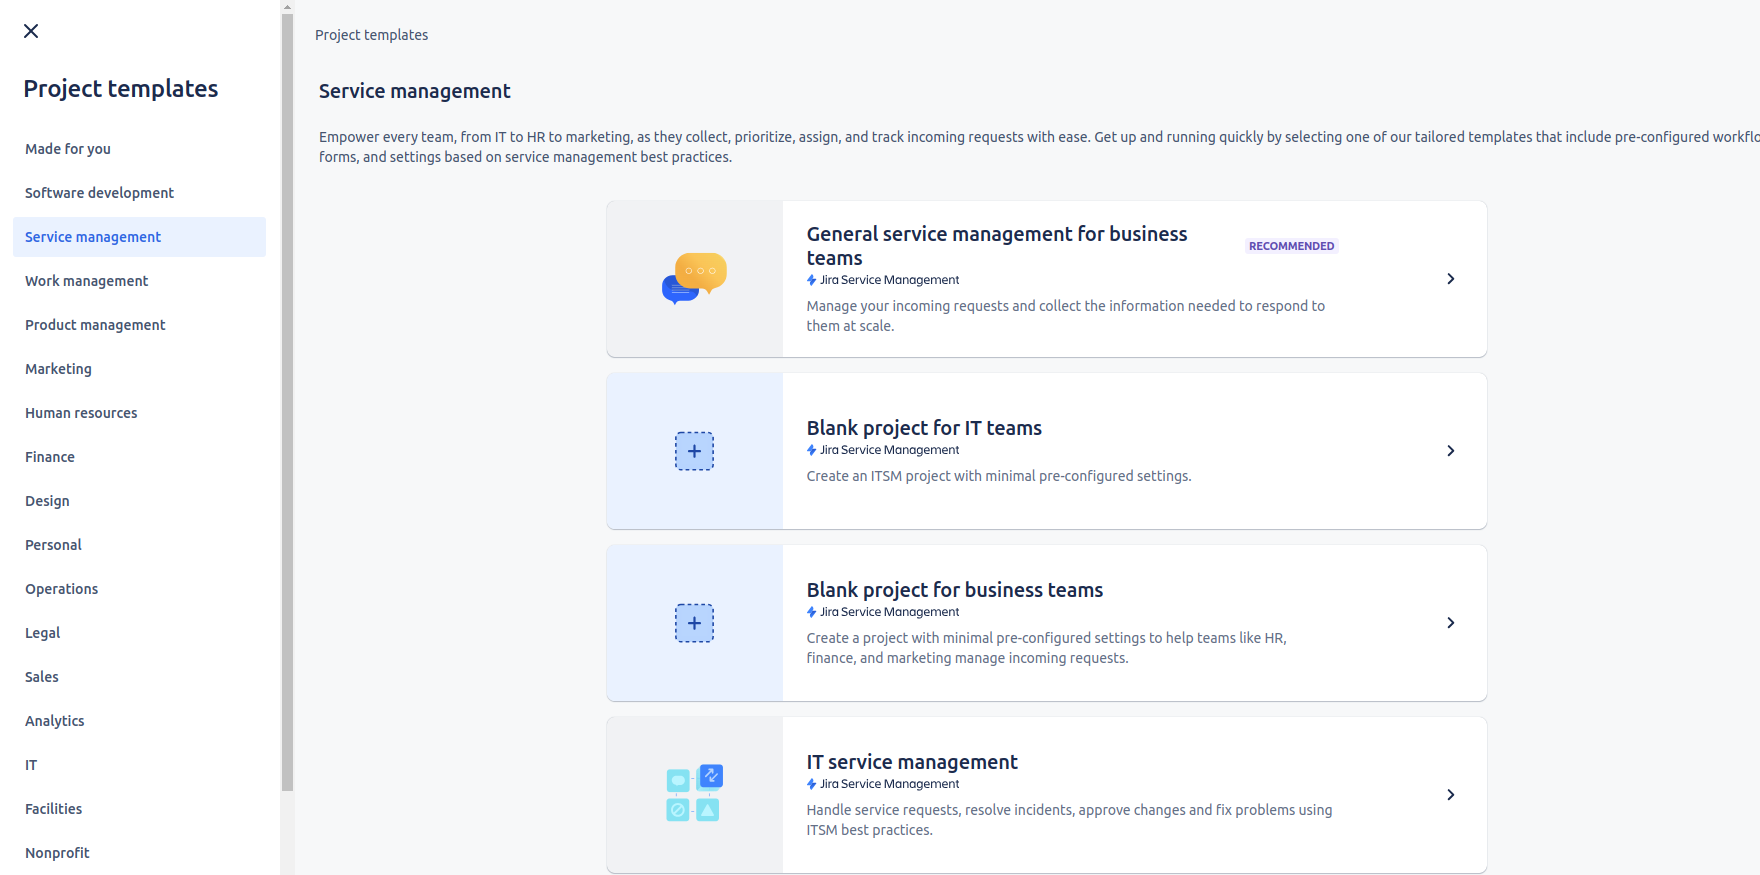The width and height of the screenshot is (1760, 875).
Task: Click the dashed plus icon for Blank IT project
Action: coord(694,451)
